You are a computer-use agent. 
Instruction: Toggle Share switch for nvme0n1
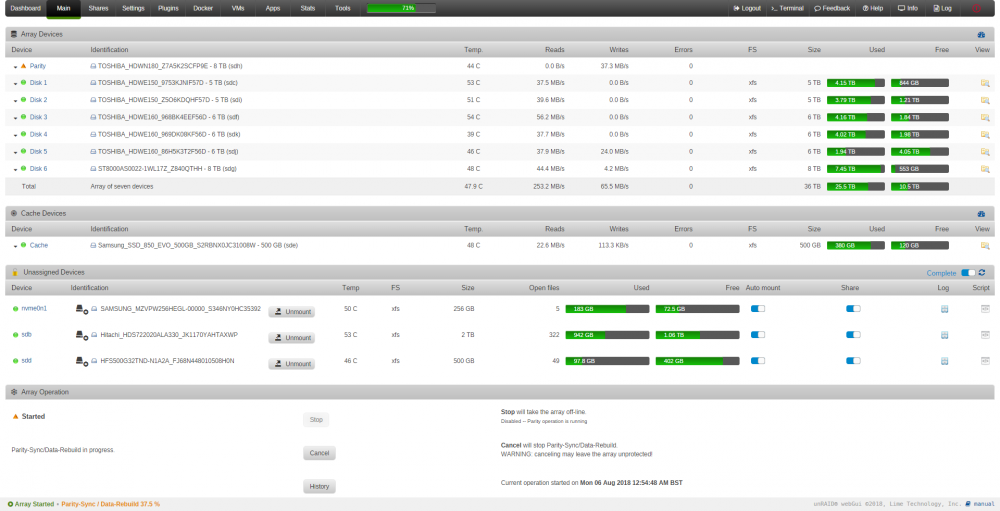[853, 309]
